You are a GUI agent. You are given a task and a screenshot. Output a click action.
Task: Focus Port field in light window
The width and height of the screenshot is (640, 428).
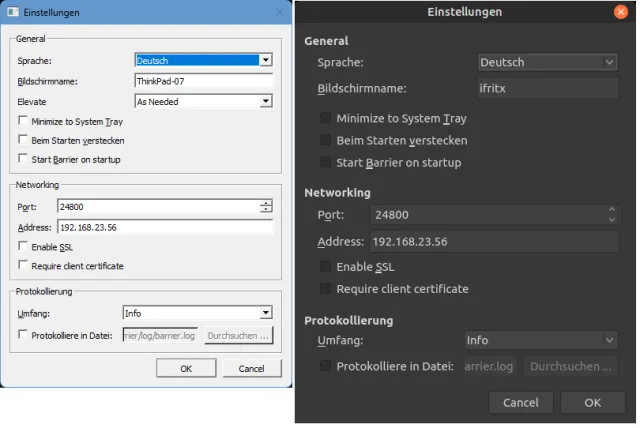(x=159, y=206)
